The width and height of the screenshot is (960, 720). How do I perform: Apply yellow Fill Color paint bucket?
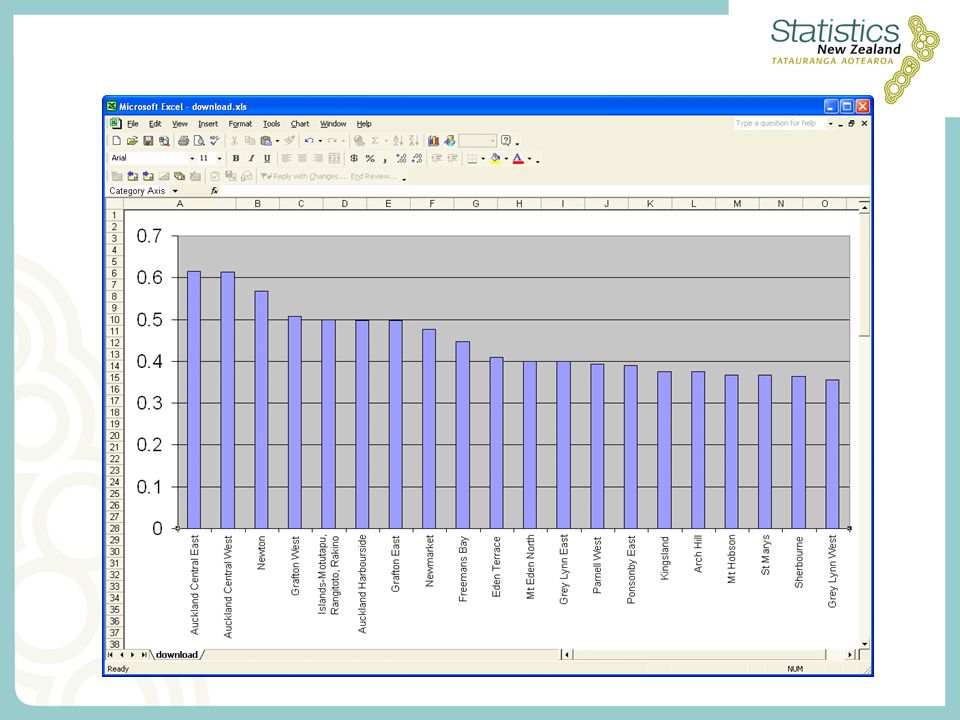495,159
